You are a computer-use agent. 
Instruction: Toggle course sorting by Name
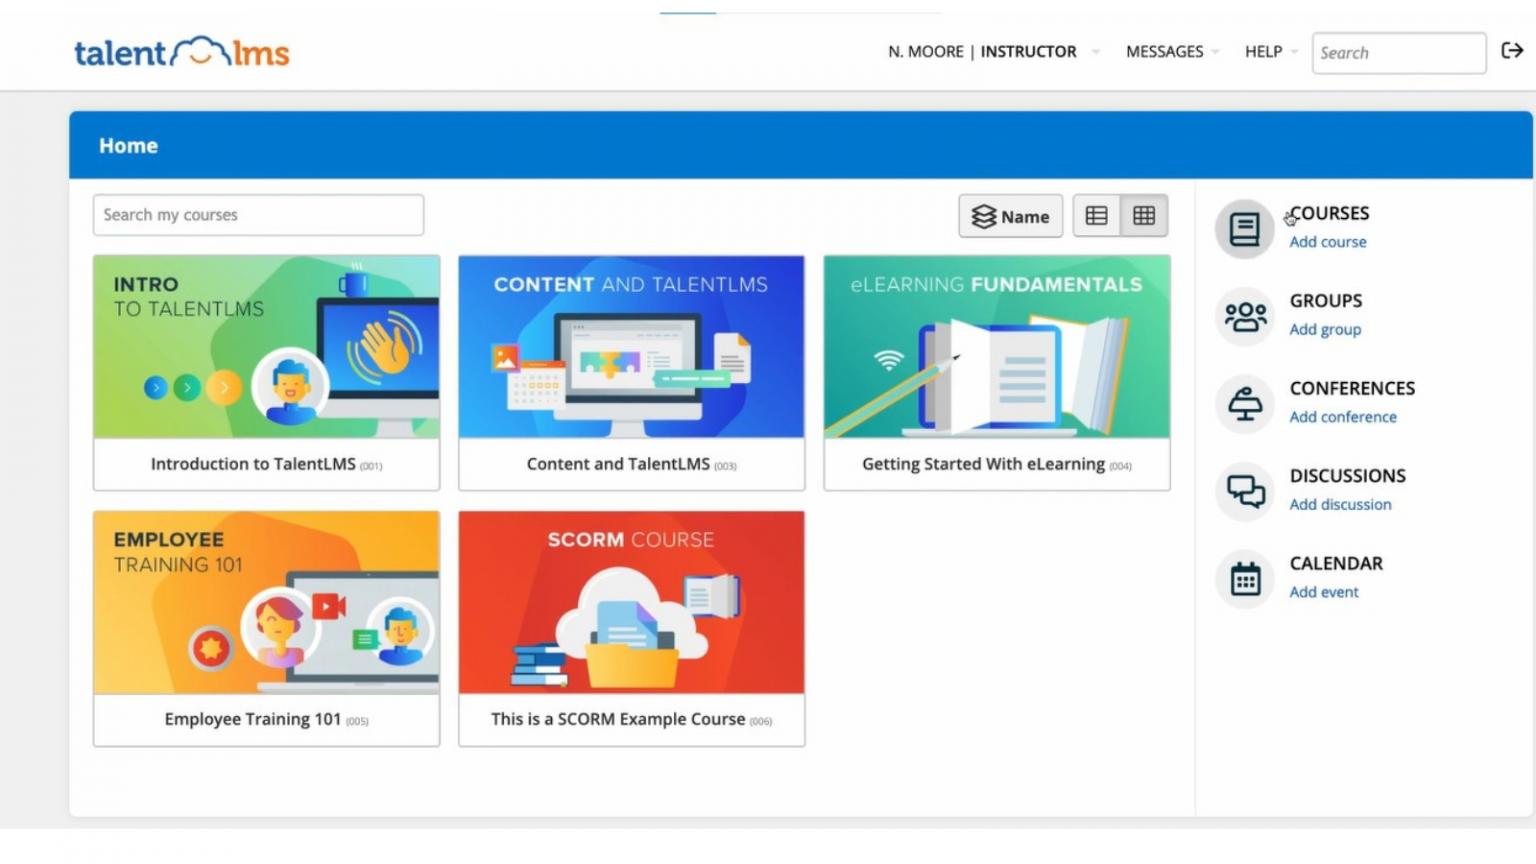click(x=1010, y=215)
